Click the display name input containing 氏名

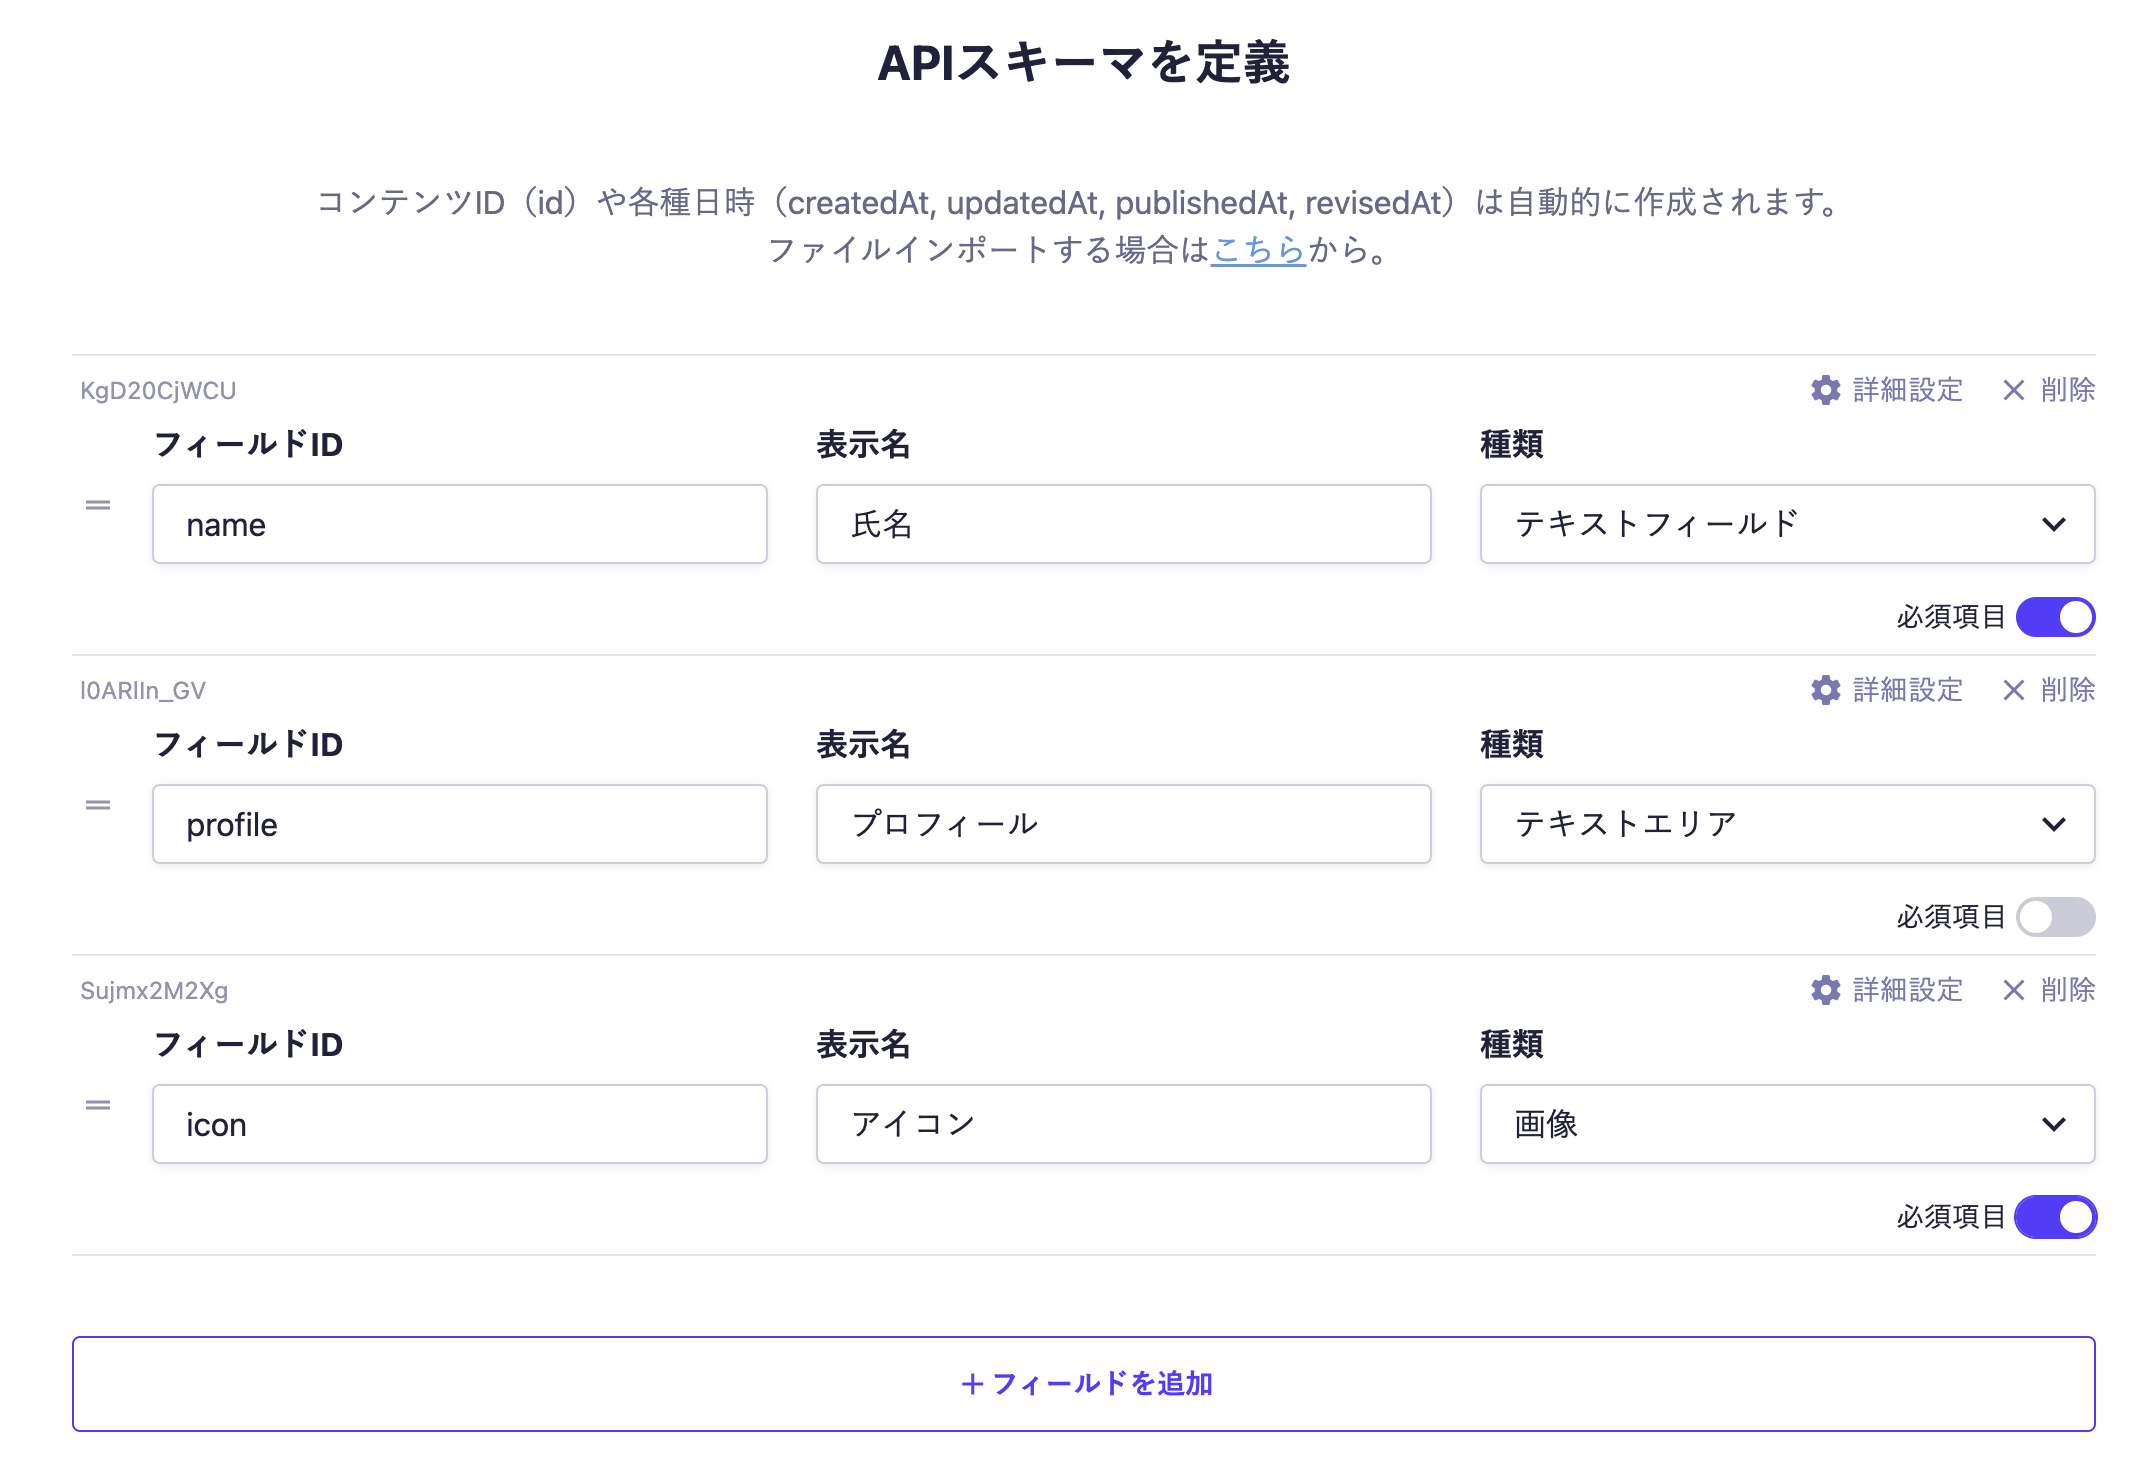[x=1123, y=524]
